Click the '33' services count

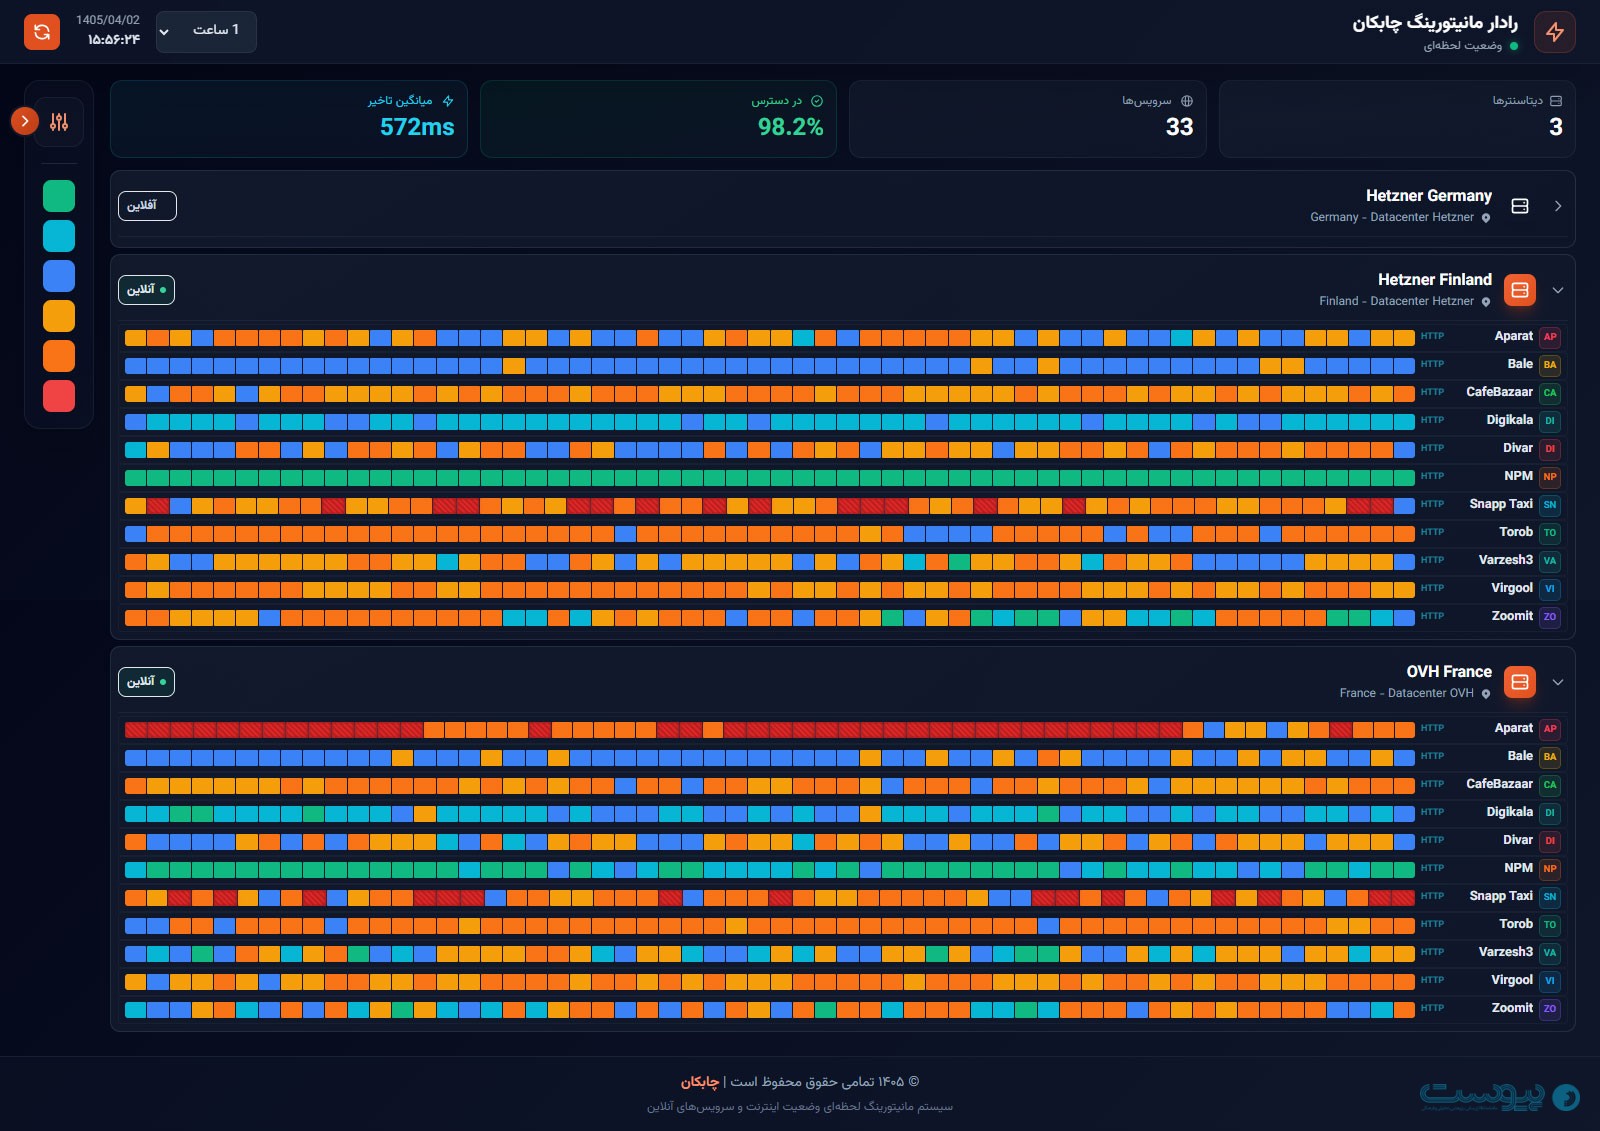click(x=1180, y=127)
